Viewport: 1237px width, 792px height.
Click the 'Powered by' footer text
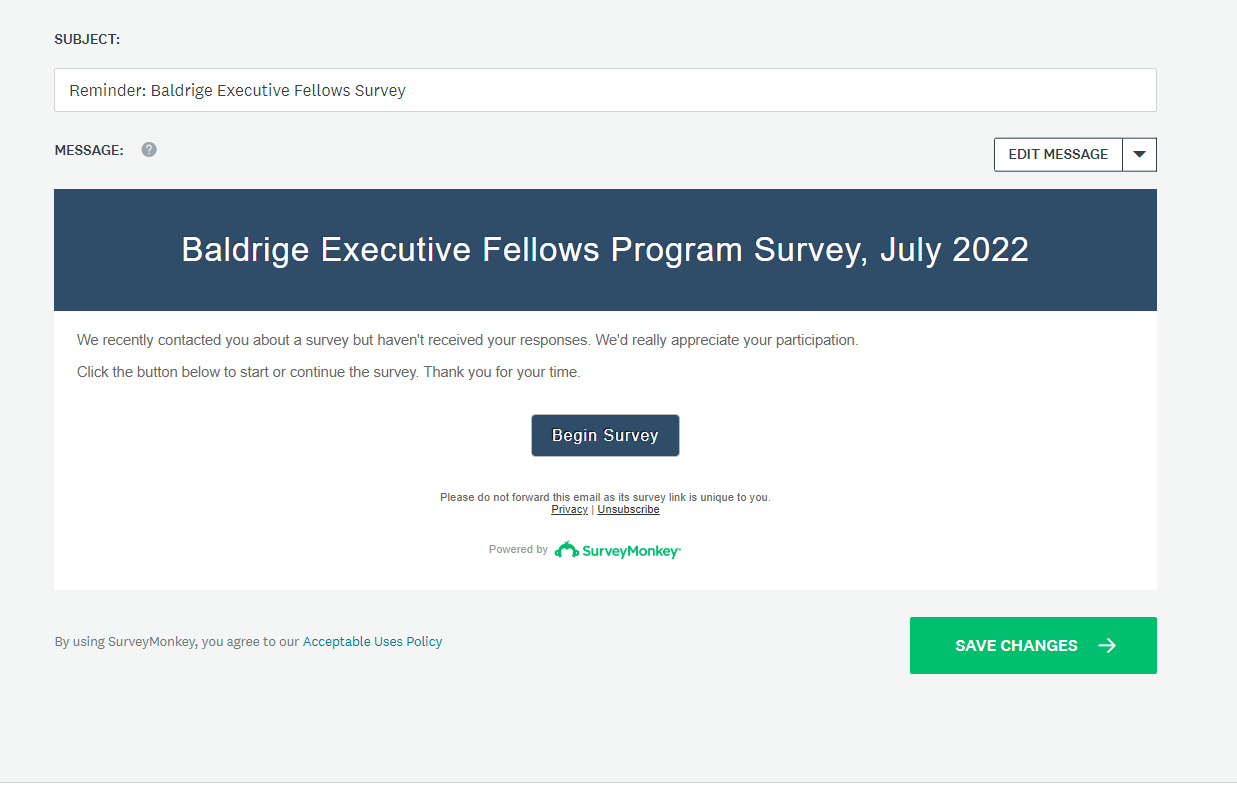(x=518, y=549)
